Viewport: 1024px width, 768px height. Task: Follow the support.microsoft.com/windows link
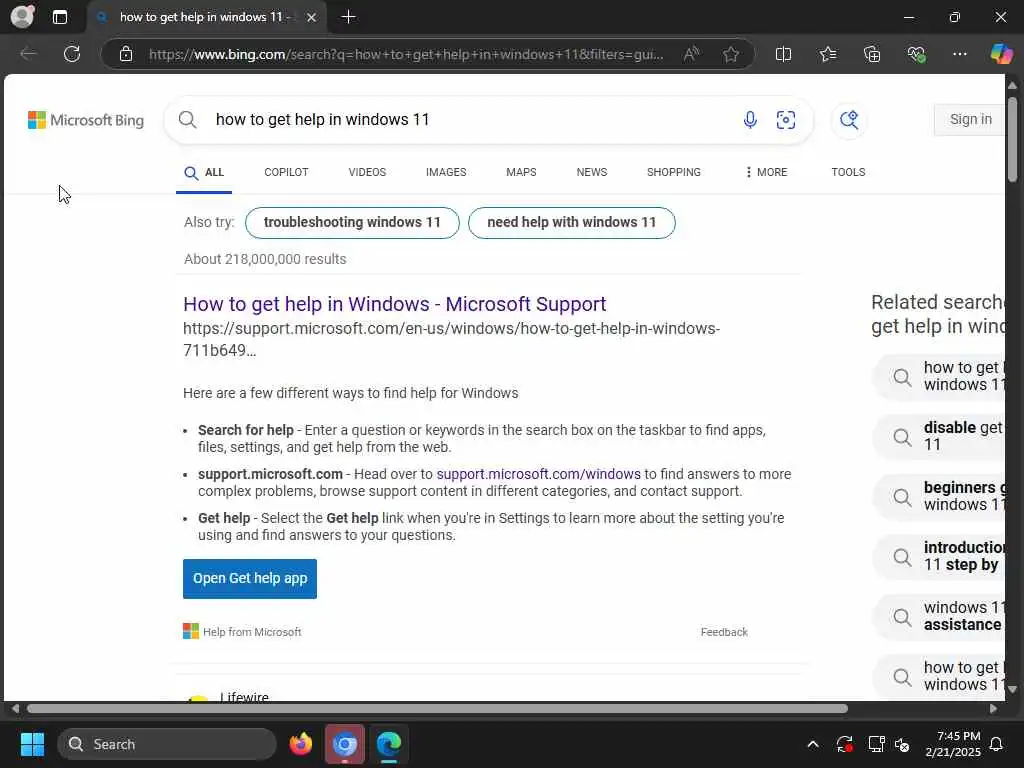(538, 474)
